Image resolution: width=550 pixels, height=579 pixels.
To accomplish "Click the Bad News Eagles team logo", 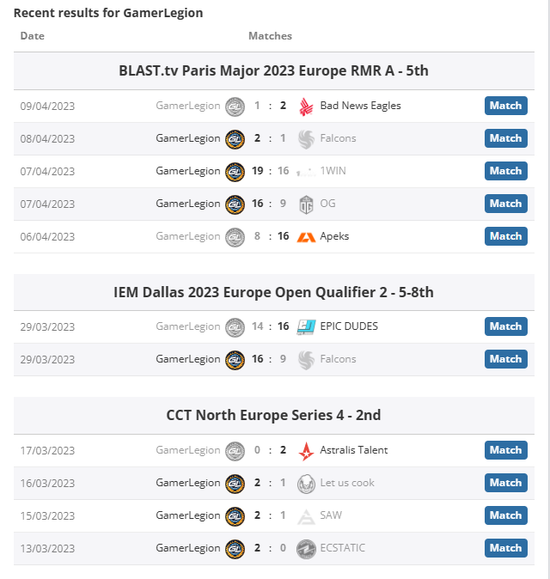I will tap(306, 107).
